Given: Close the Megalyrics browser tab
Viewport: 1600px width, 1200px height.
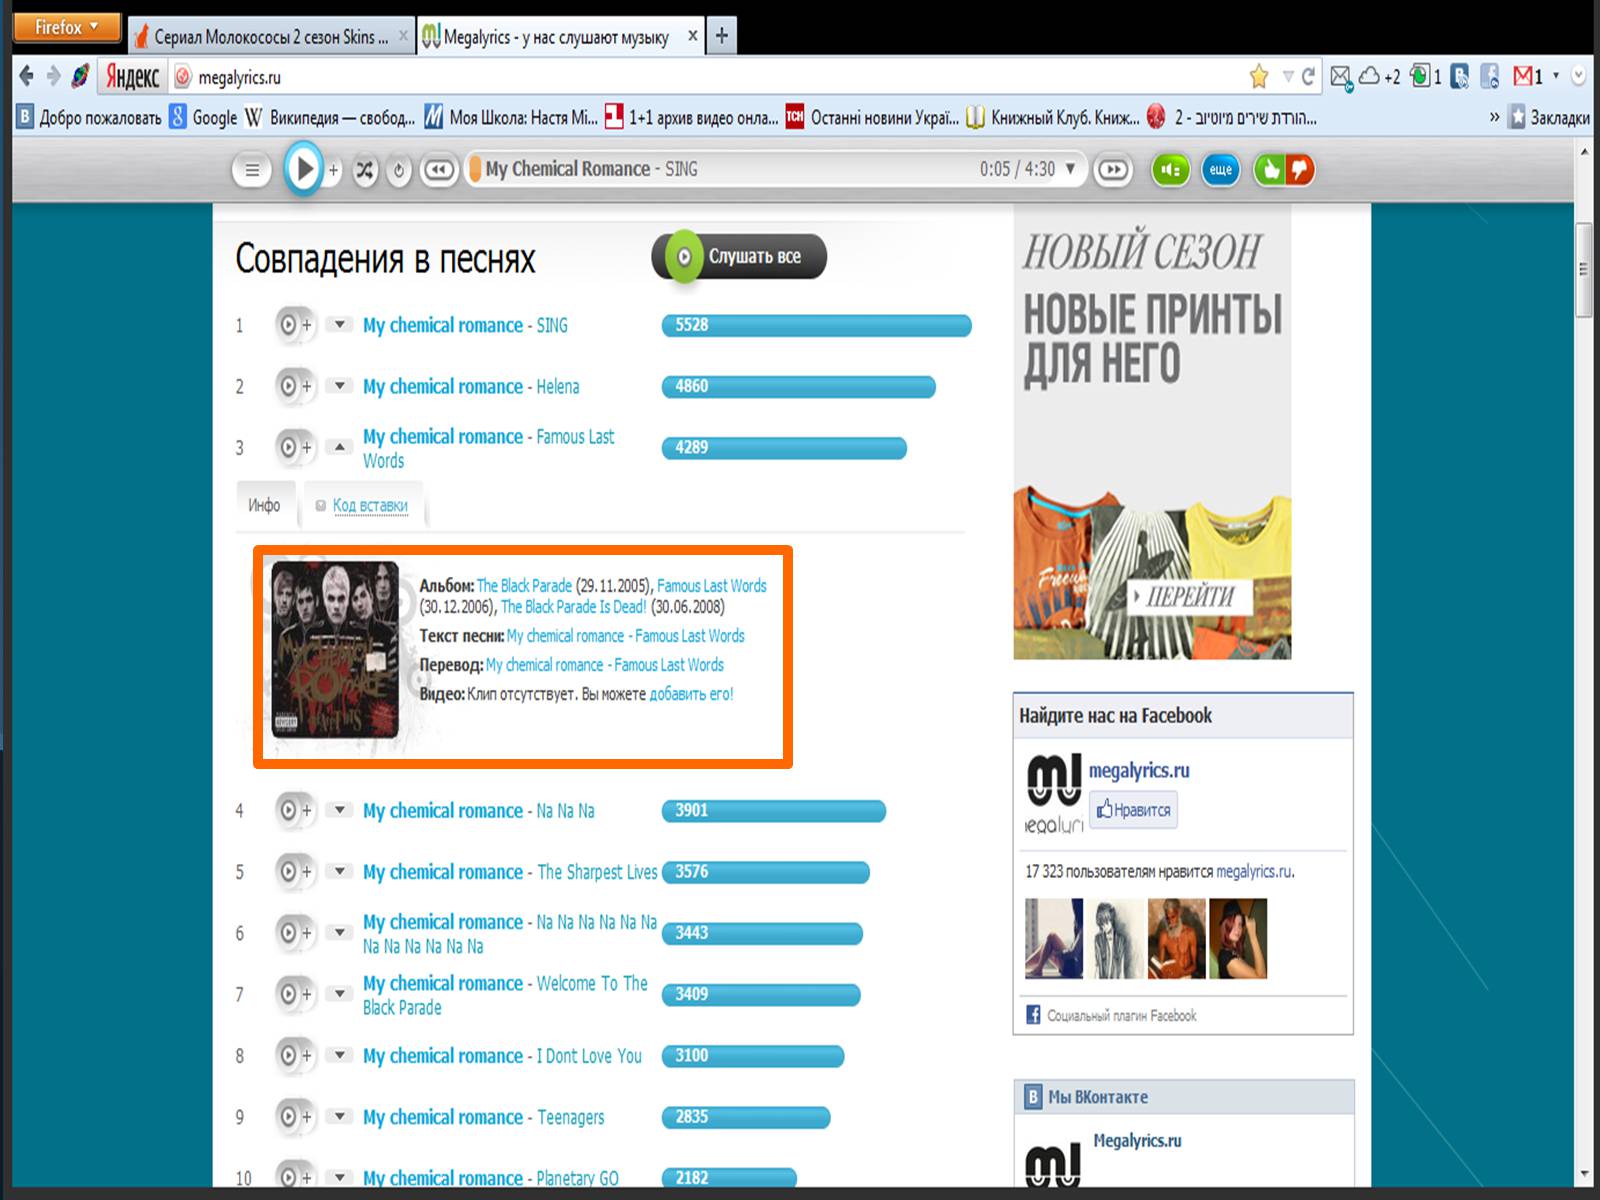Looking at the screenshot, I should (x=693, y=36).
